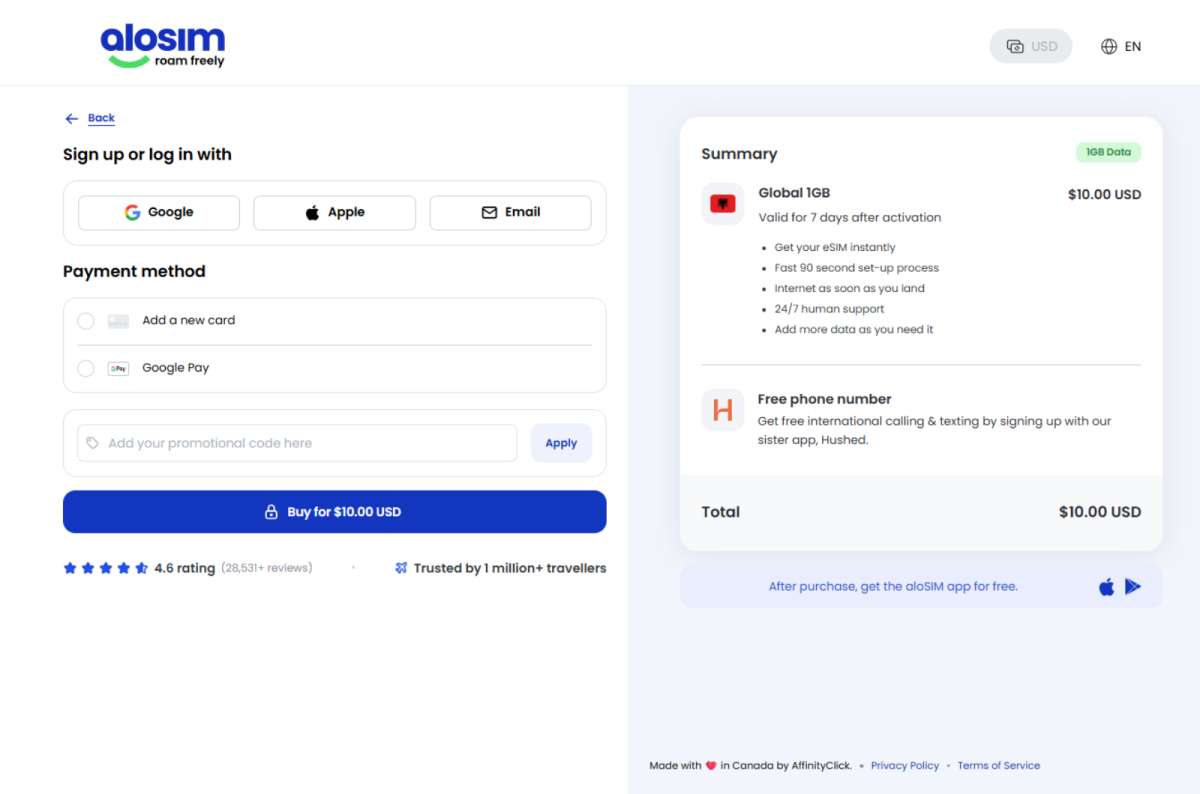Open the Google Play store icon
This screenshot has width=1200, height=794.
tap(1133, 587)
